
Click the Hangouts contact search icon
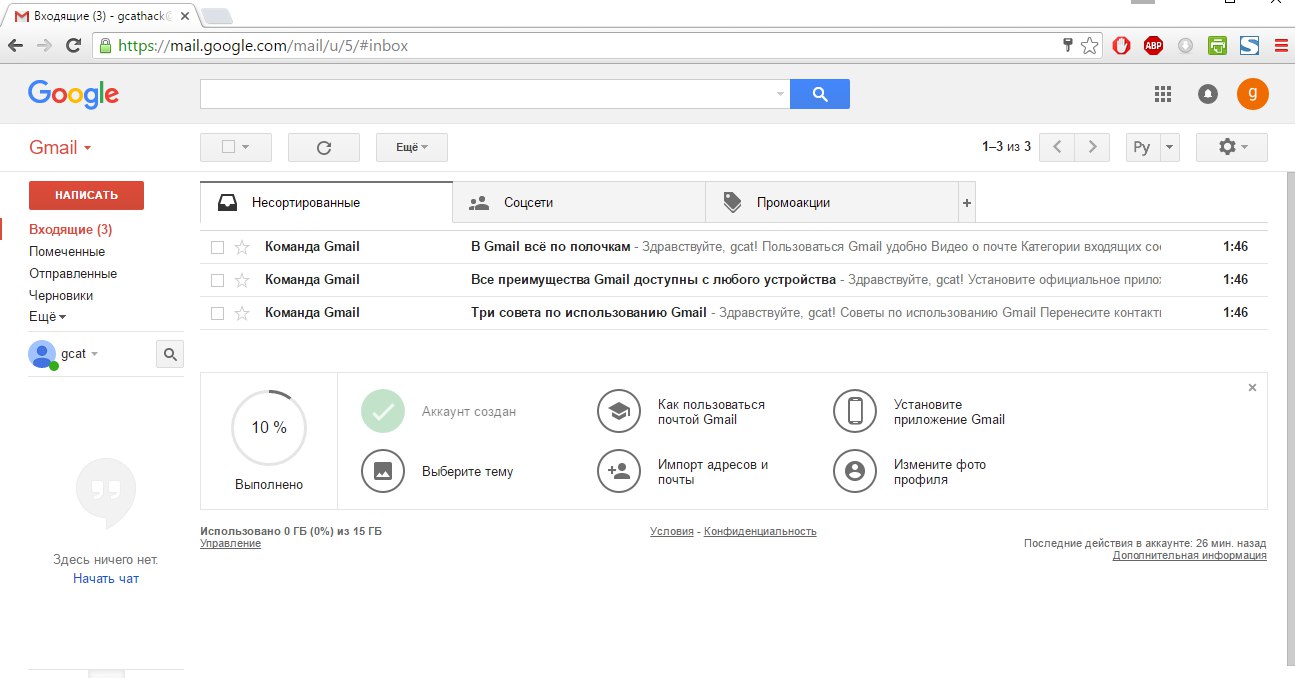point(170,354)
